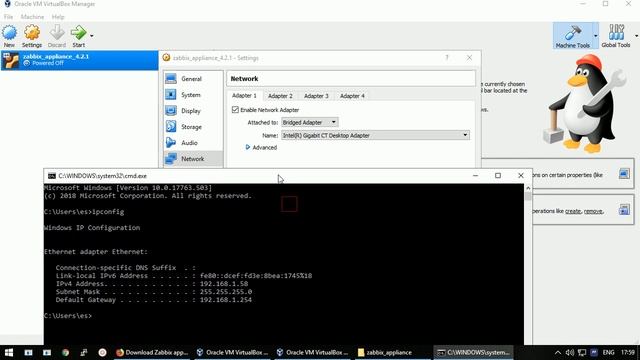Open the Attached to dropdown
Image resolution: width=640 pixels, height=360 pixels.
[309, 122]
